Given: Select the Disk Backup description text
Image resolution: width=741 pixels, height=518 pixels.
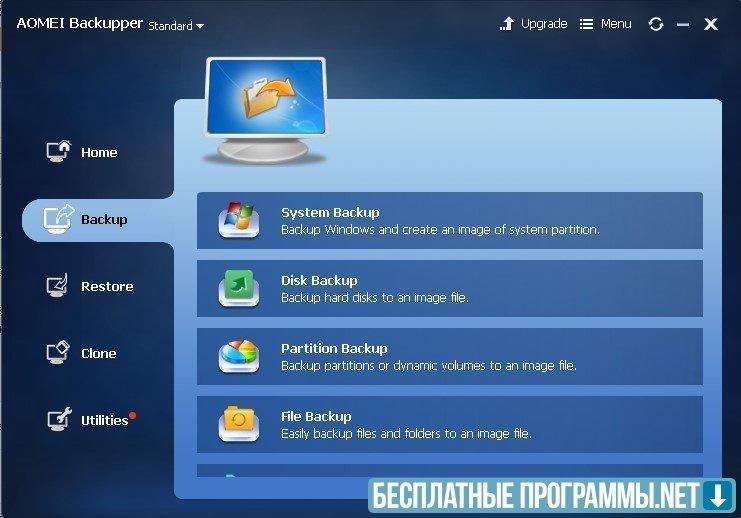Looking at the screenshot, I should 375,298.
